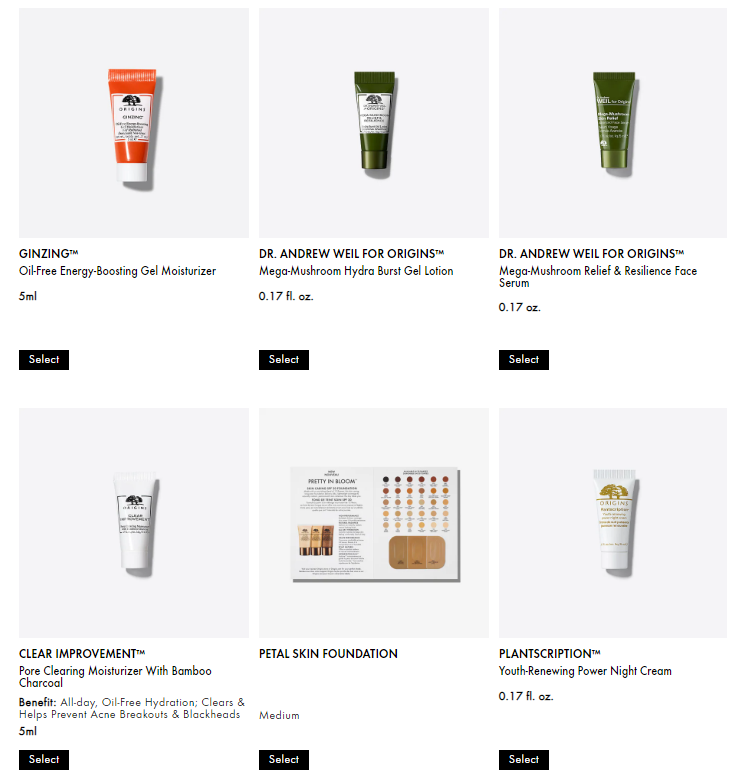This screenshot has height=782, width=737.
Task: Open the Mega-Mushroom Hydra Burst Gel Lotion link
Action: click(x=356, y=271)
